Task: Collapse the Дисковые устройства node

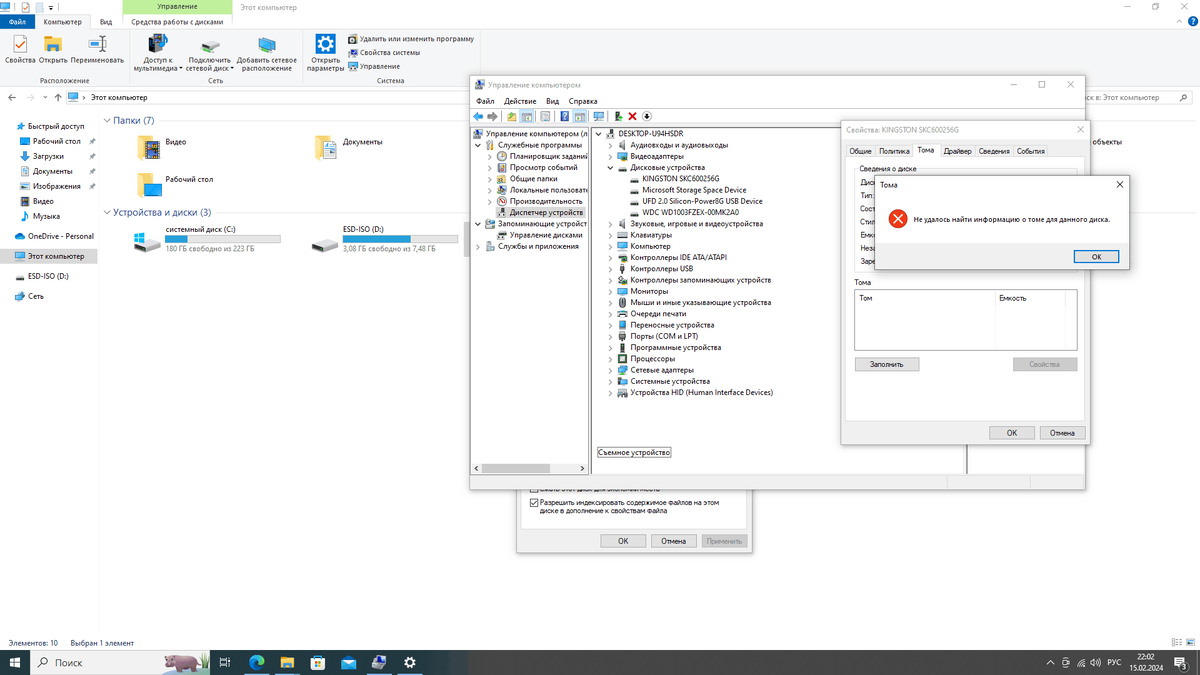Action: click(x=611, y=167)
